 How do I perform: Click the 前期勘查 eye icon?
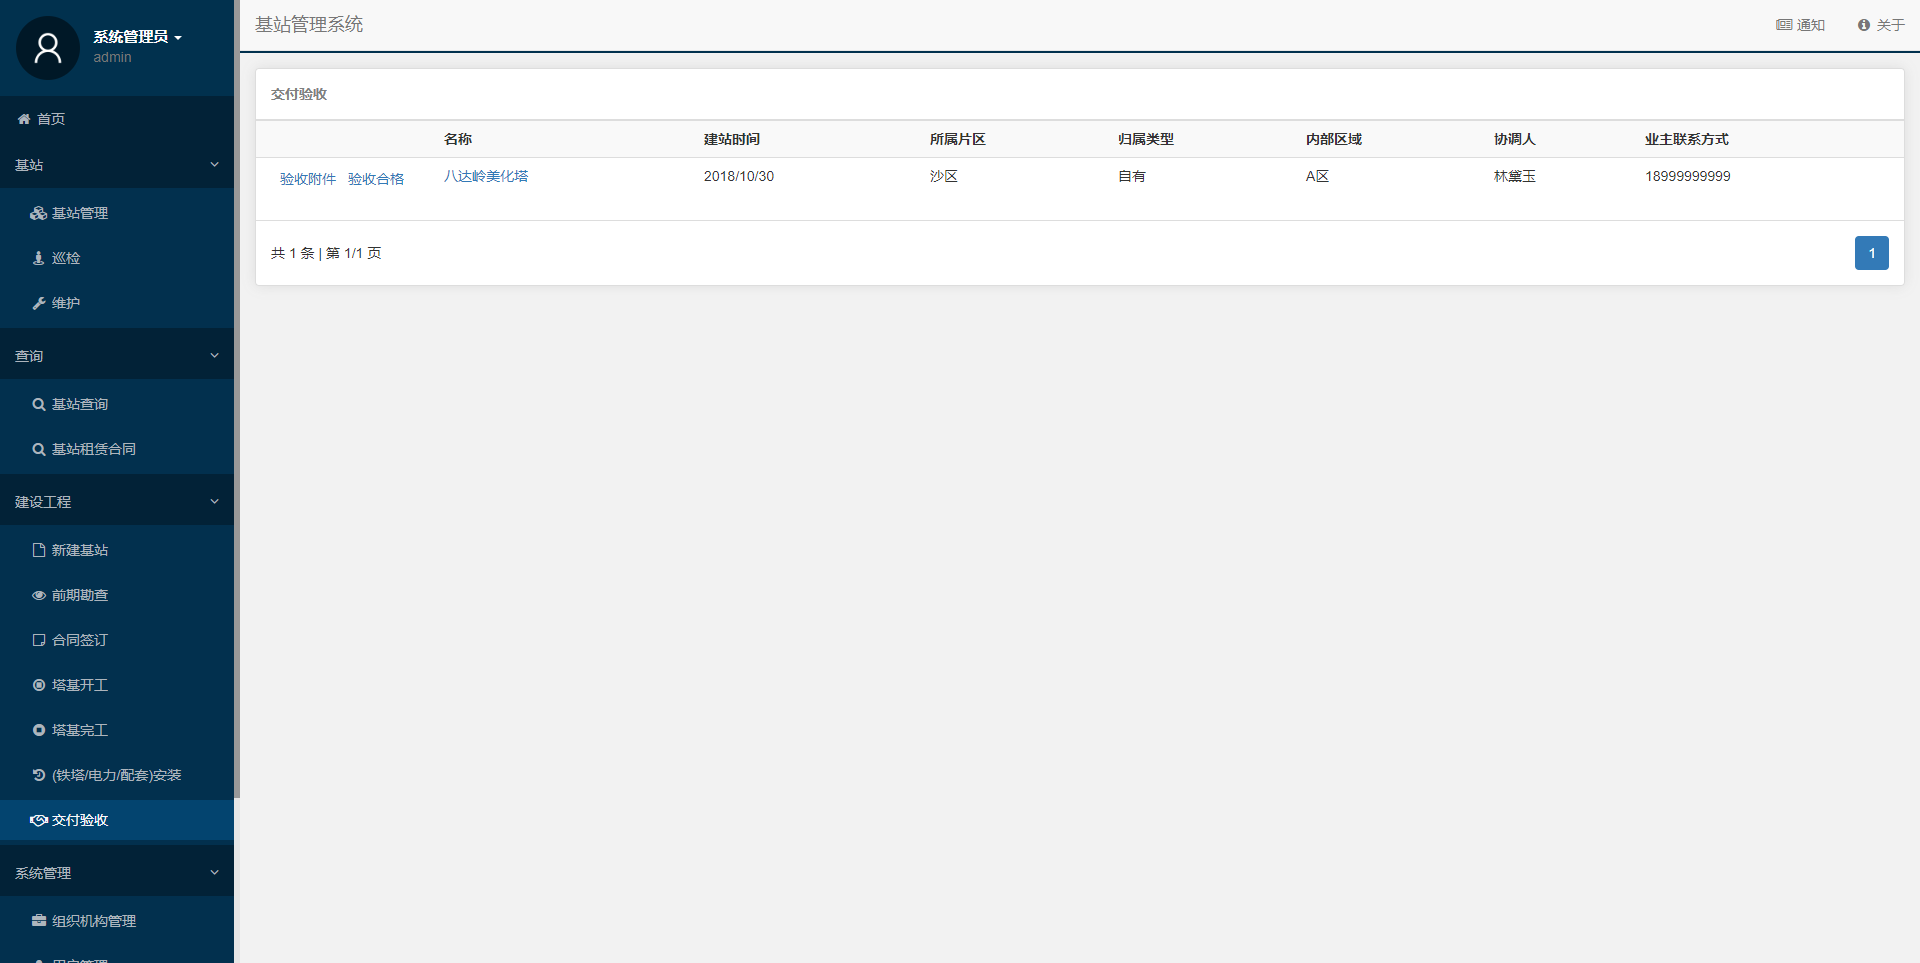click(x=38, y=595)
